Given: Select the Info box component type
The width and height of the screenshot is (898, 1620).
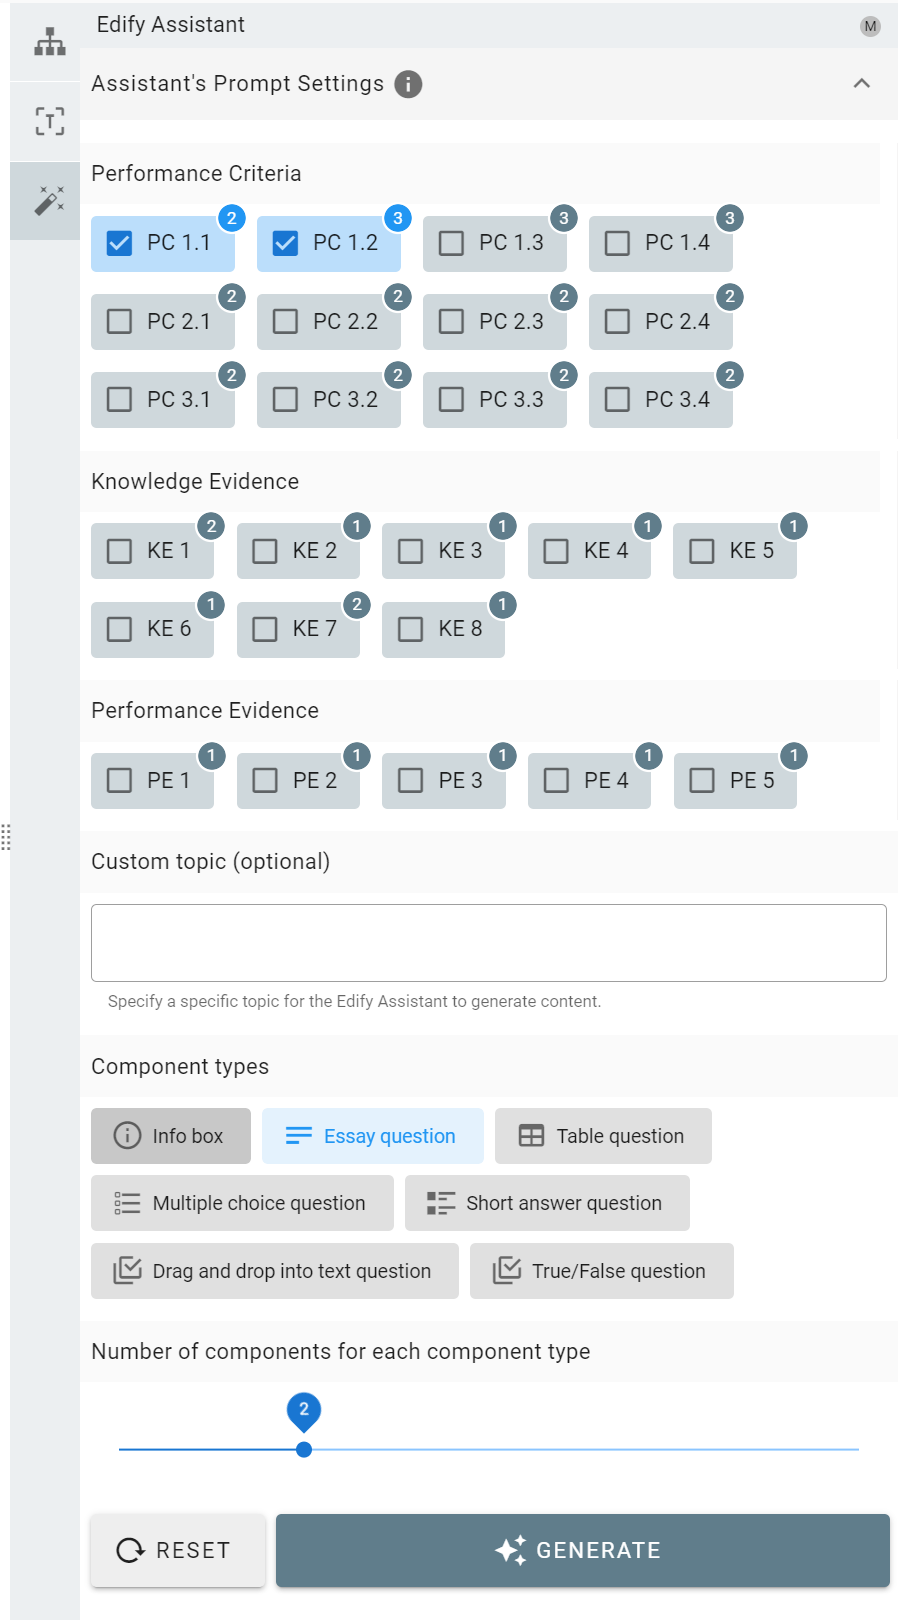Looking at the screenshot, I should click(x=171, y=1136).
